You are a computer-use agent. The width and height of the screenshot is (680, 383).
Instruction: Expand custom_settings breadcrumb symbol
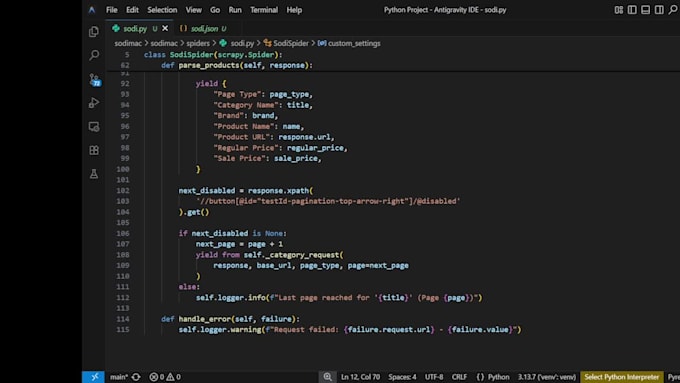tap(349, 43)
